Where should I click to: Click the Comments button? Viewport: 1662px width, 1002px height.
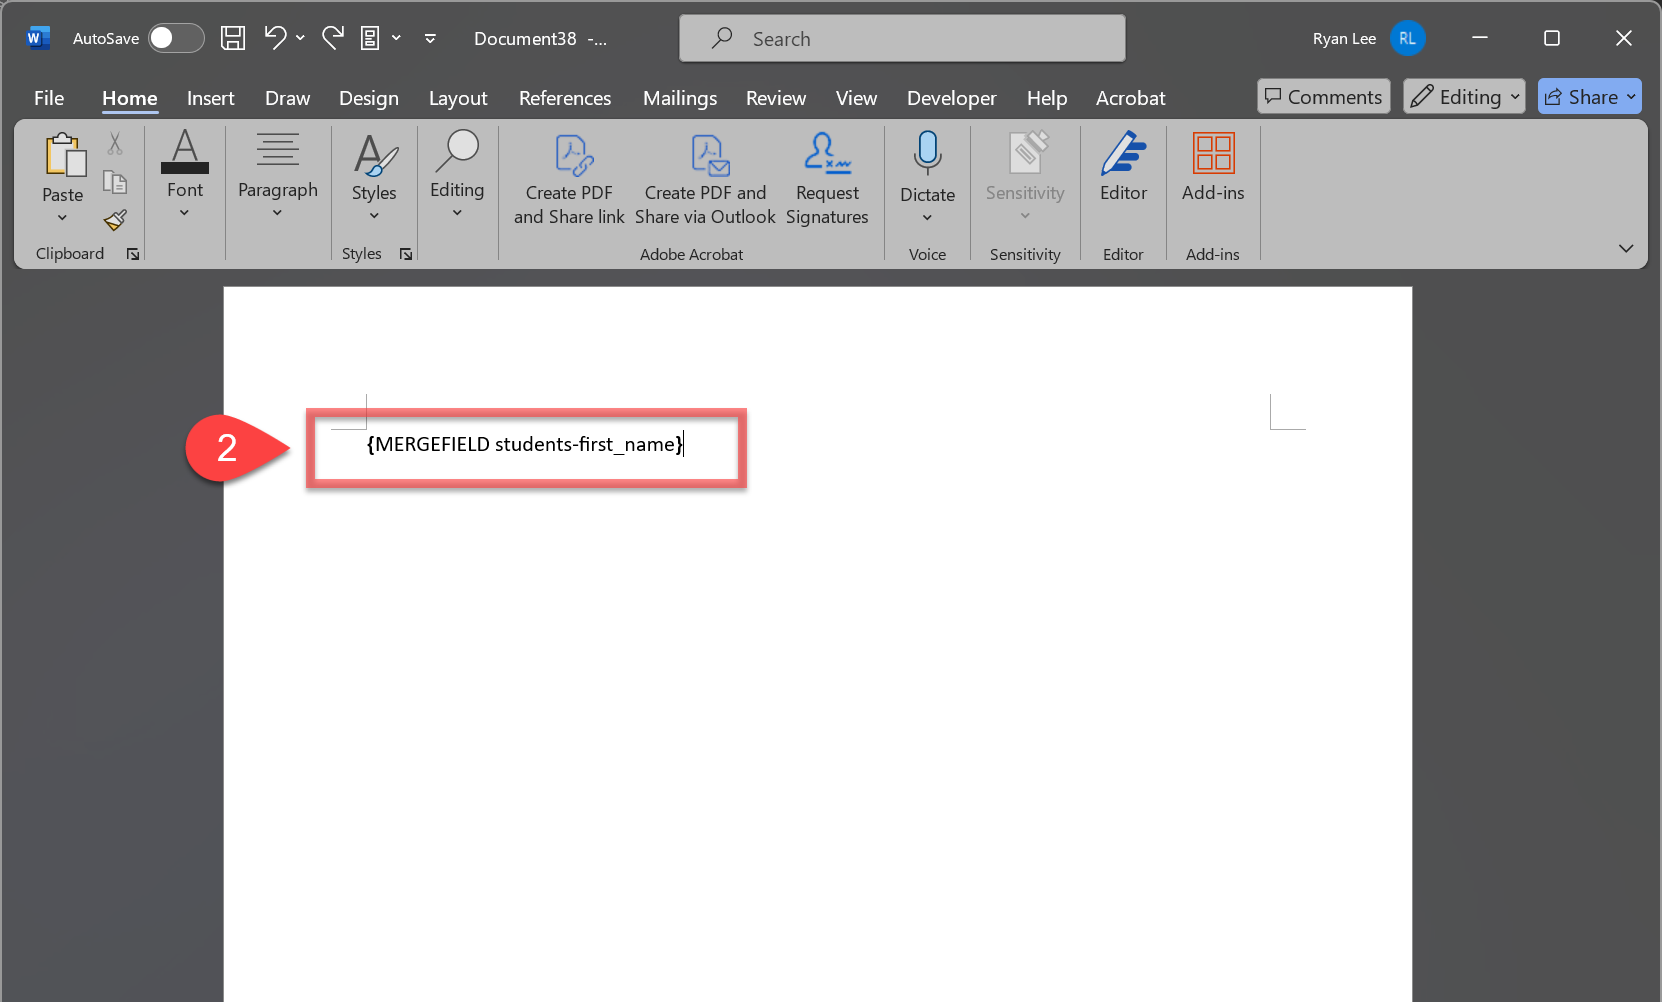[x=1323, y=97]
